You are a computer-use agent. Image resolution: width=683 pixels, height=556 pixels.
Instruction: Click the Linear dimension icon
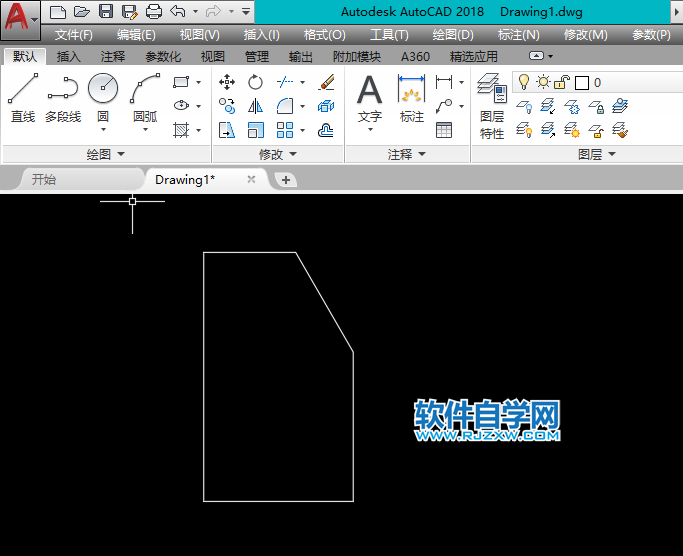tap(444, 82)
